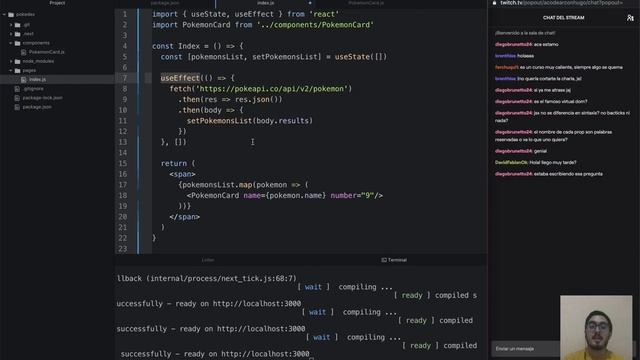Viewport: 640px width, 360px height.
Task: Click the pokedex root folder icon
Action: (11, 15)
